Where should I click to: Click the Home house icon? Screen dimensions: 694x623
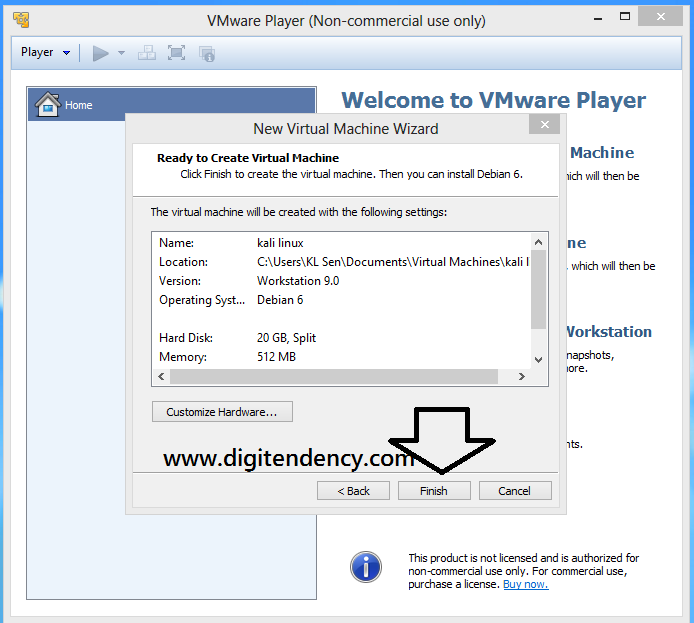coord(48,104)
